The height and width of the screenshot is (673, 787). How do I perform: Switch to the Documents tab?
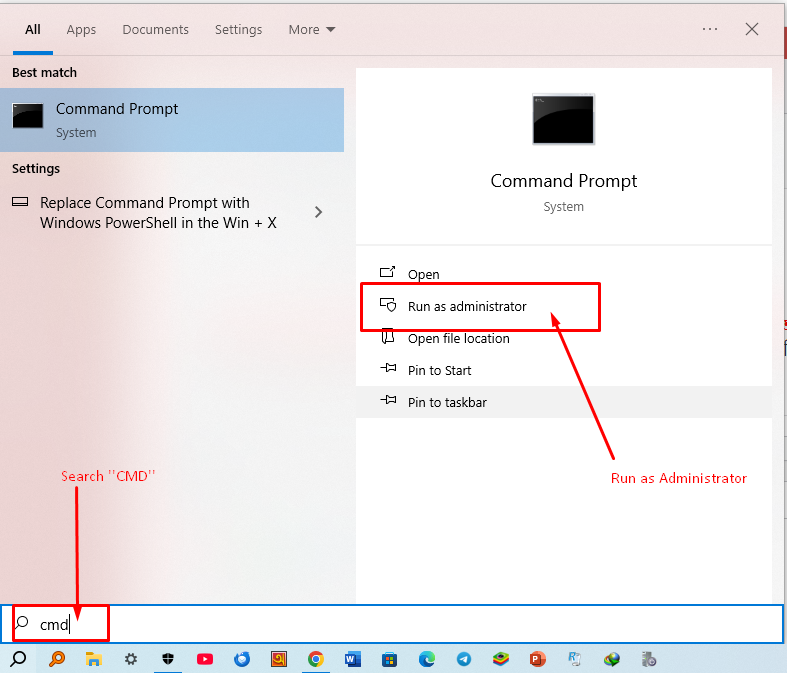(x=155, y=30)
